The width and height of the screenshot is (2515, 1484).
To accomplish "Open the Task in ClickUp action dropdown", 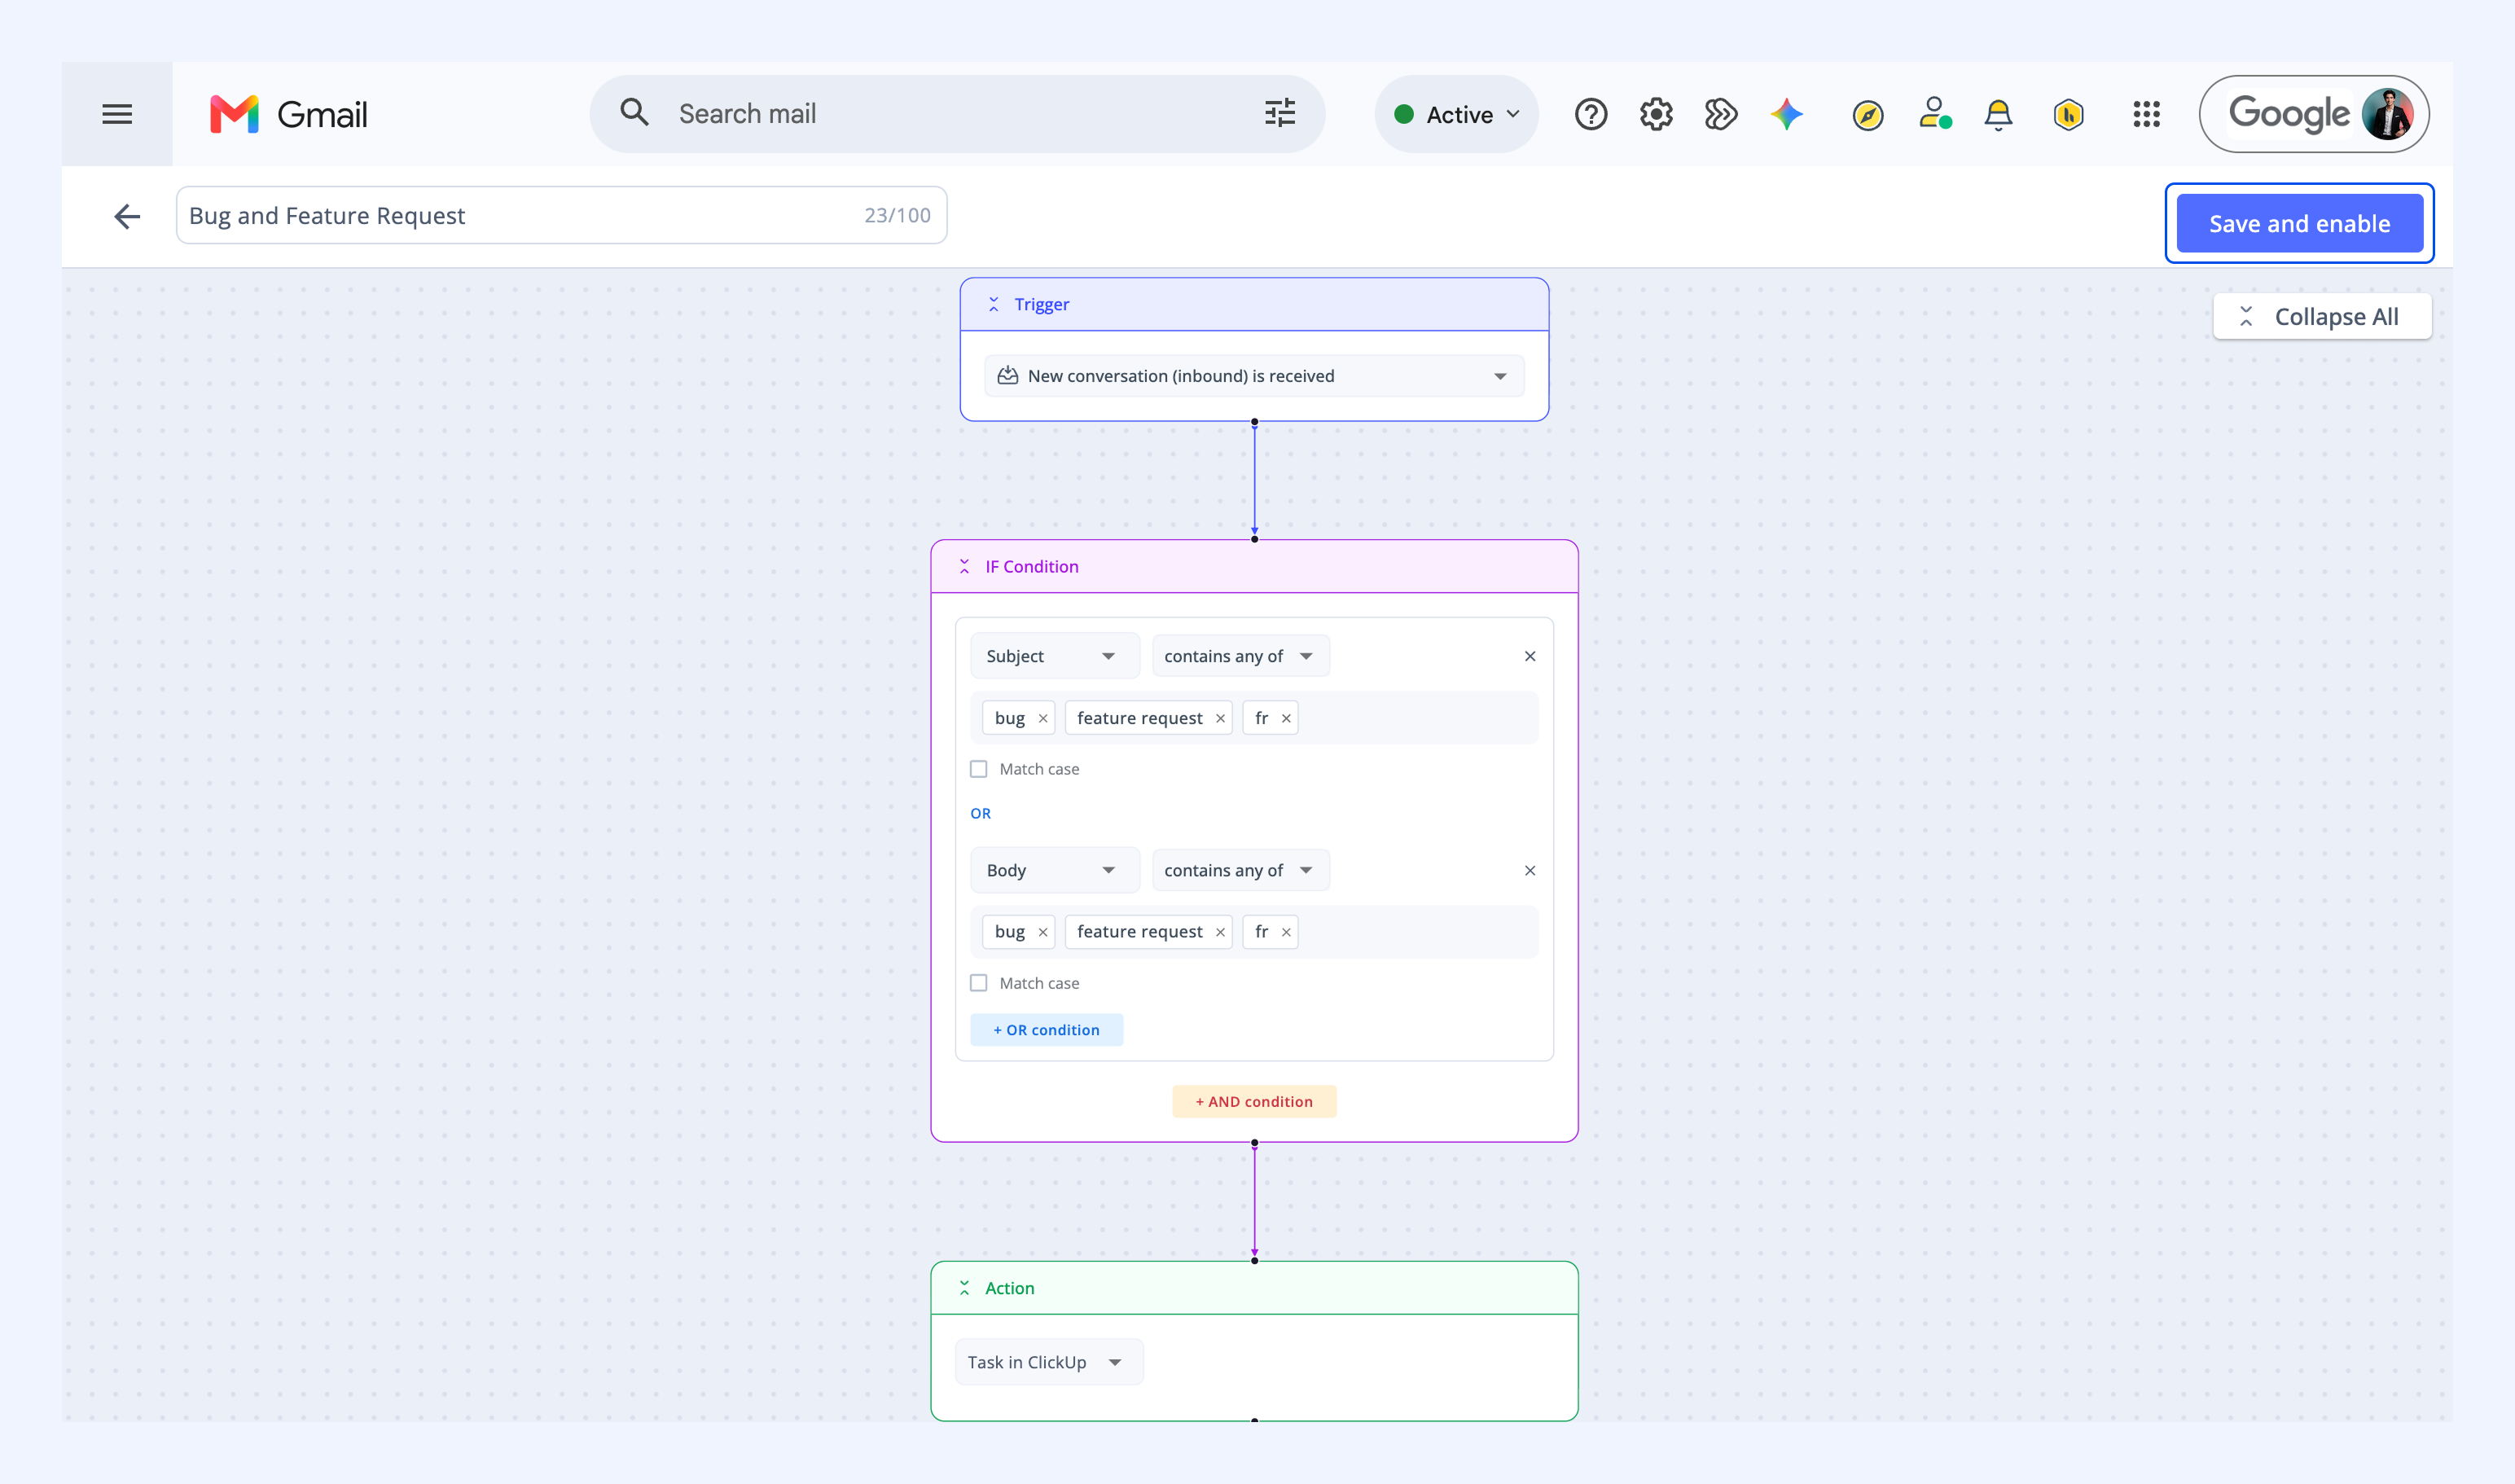I will point(1048,1362).
